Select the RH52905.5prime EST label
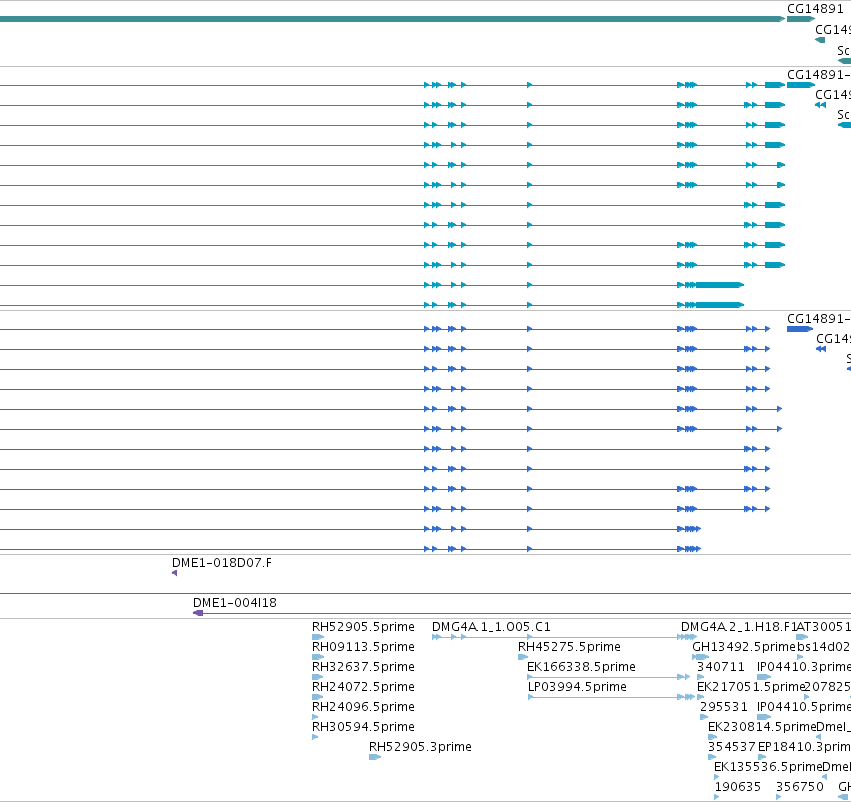 363,627
